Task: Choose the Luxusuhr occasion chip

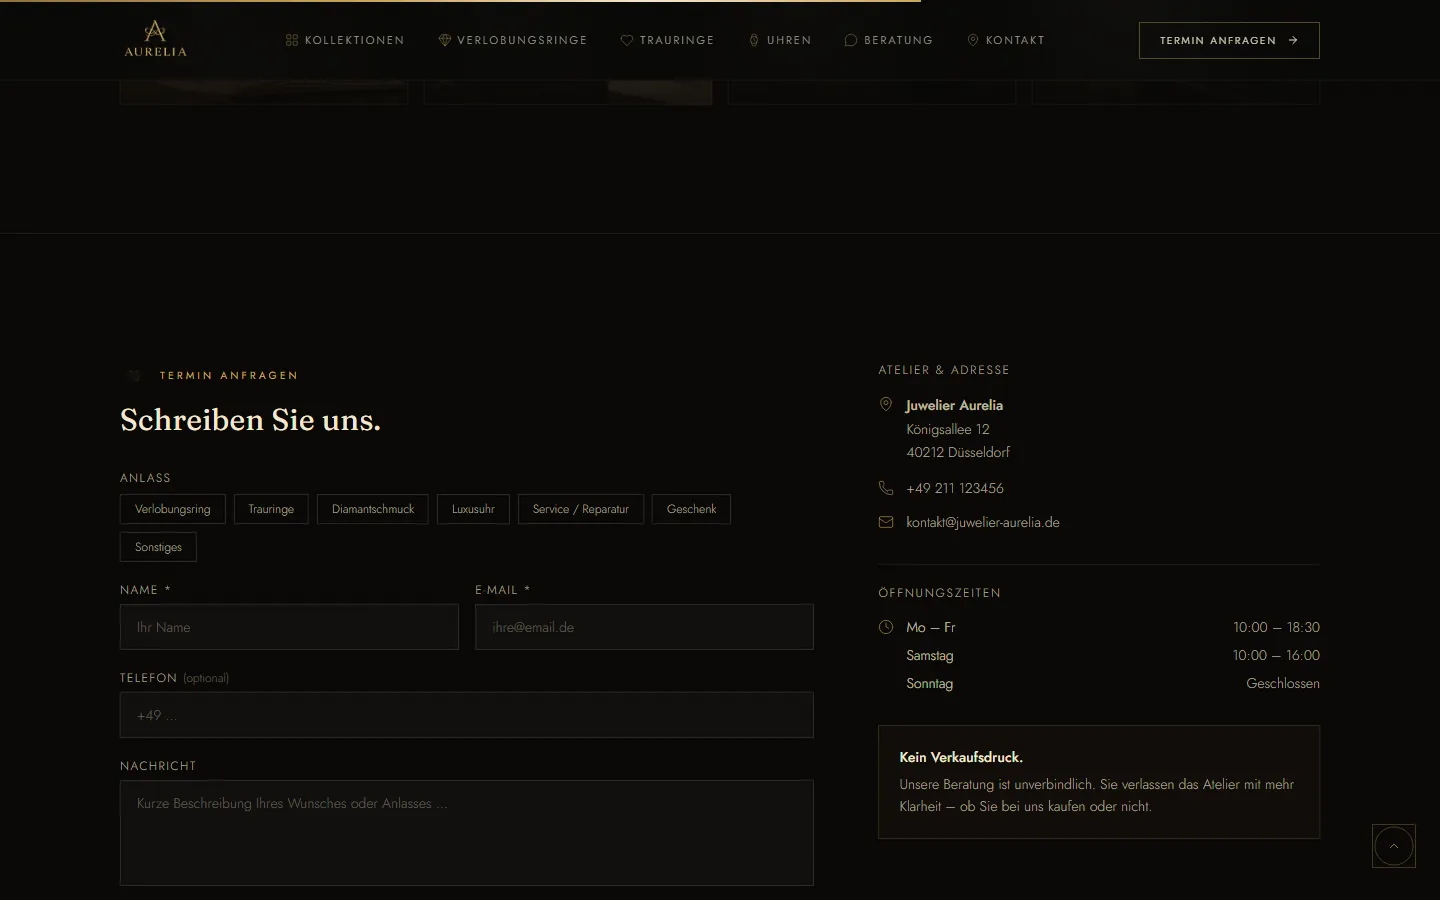Action: point(473,509)
